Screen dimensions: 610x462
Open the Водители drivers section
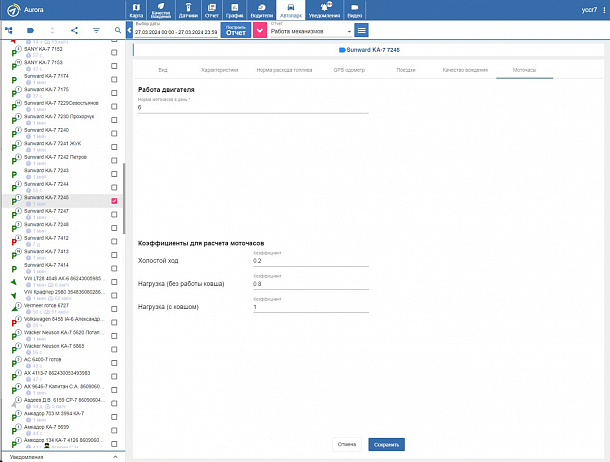tap(261, 10)
